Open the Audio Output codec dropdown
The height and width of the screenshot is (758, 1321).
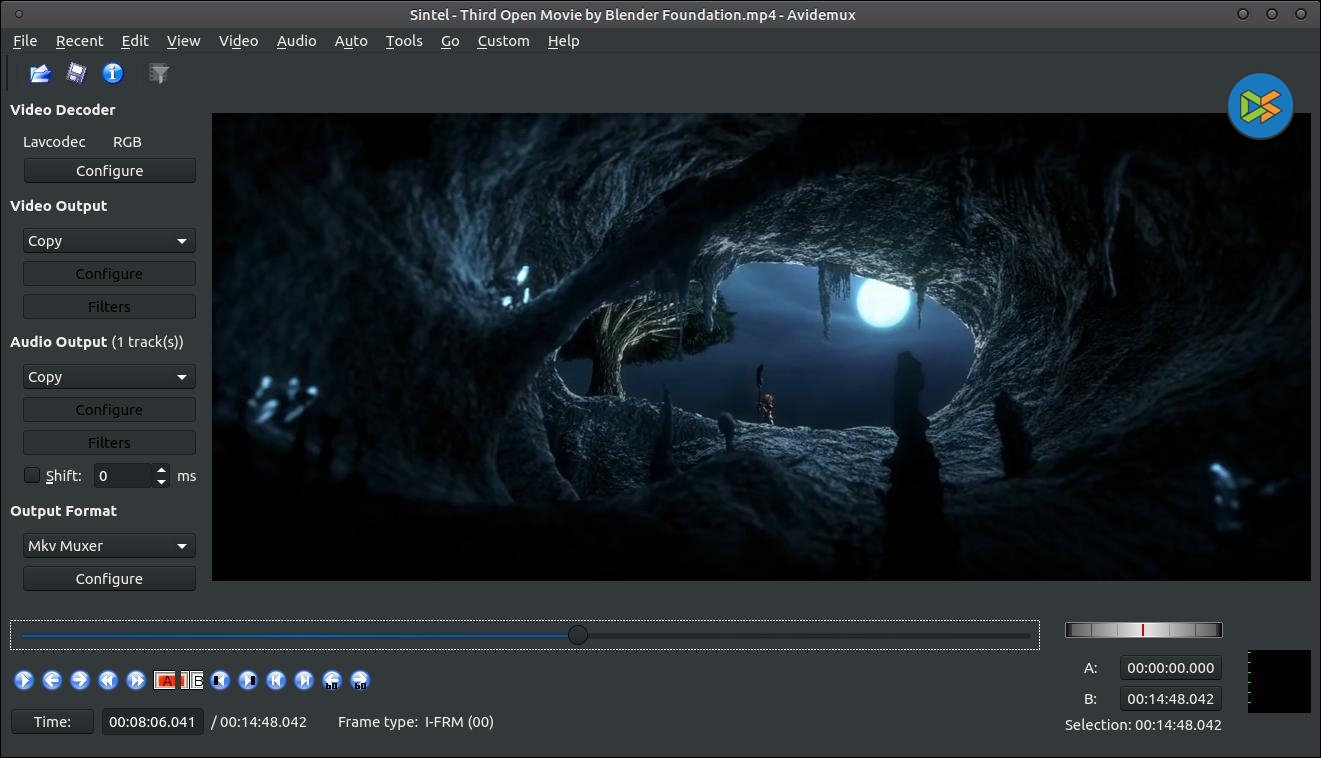click(109, 377)
